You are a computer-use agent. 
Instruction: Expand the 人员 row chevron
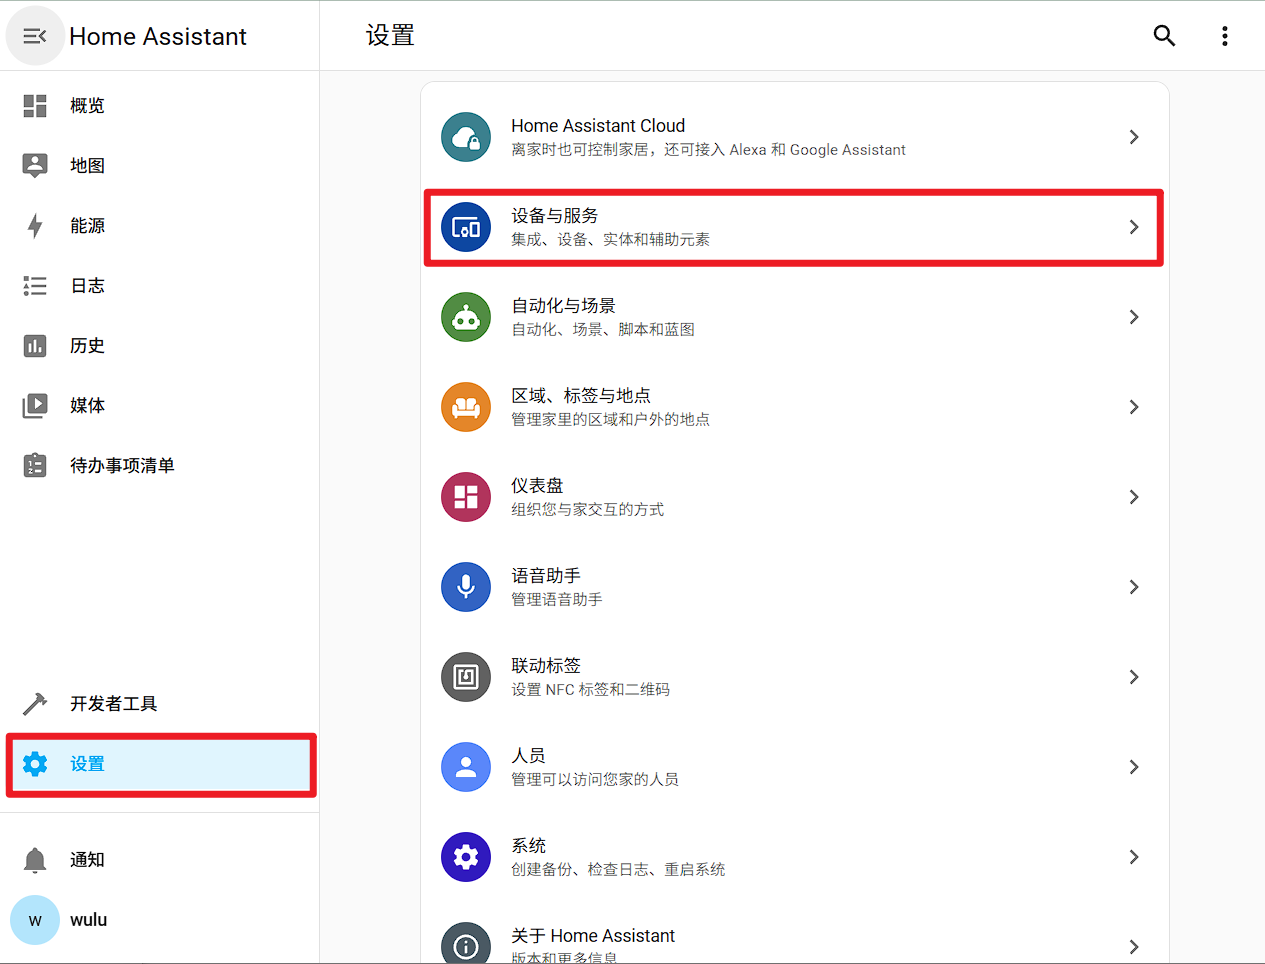[1134, 767]
